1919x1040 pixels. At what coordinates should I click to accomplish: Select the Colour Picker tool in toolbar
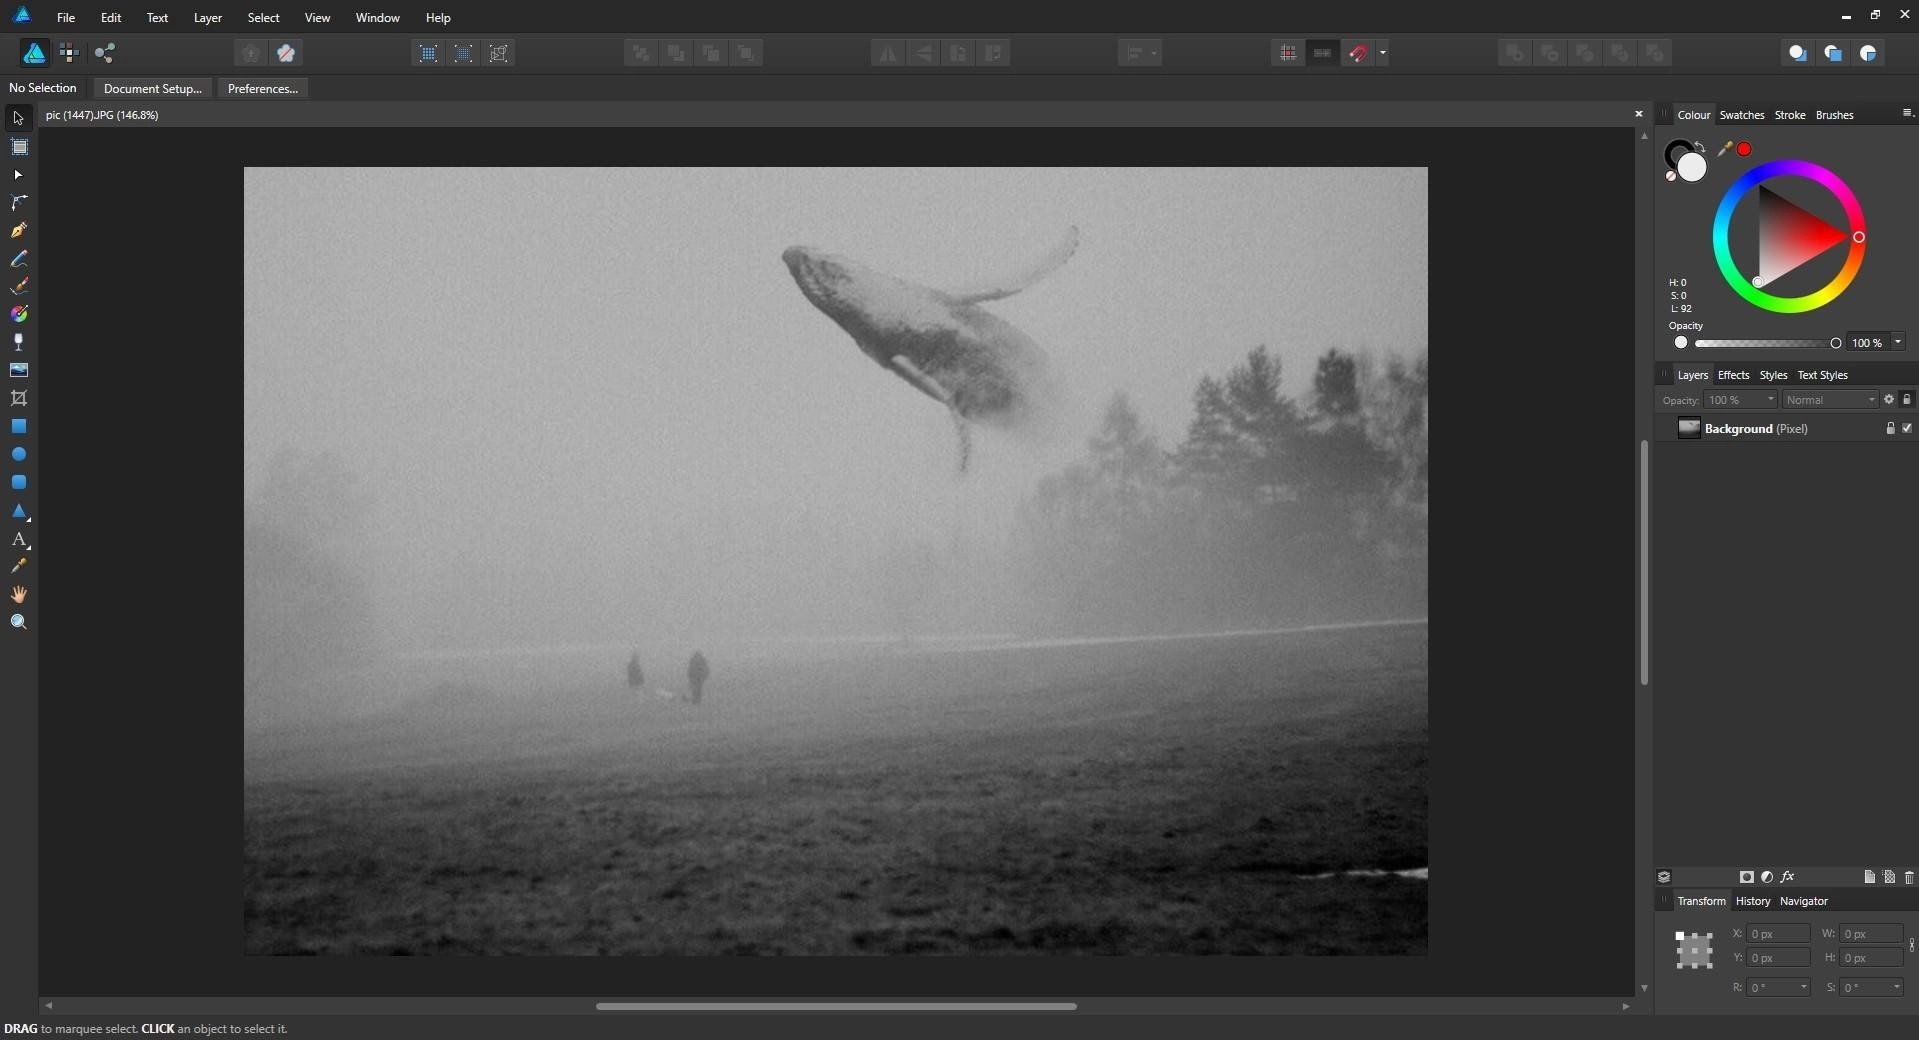pos(18,566)
